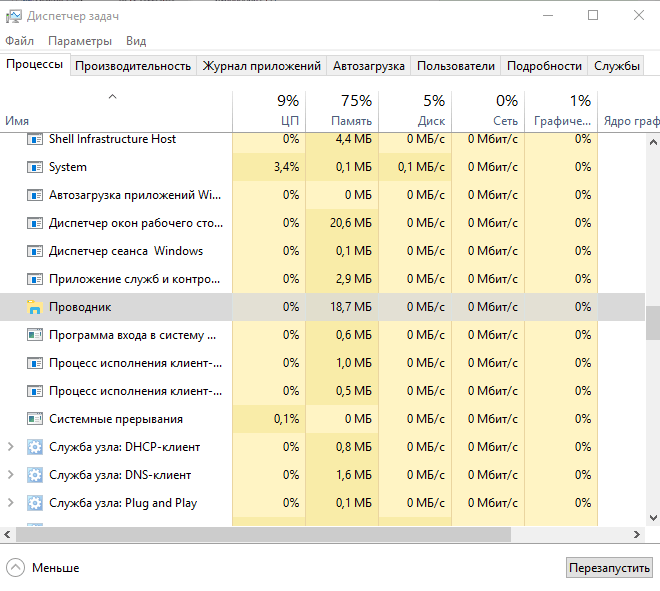660x591 pixels.
Task: Open the Параметры menu
Action: (80, 41)
